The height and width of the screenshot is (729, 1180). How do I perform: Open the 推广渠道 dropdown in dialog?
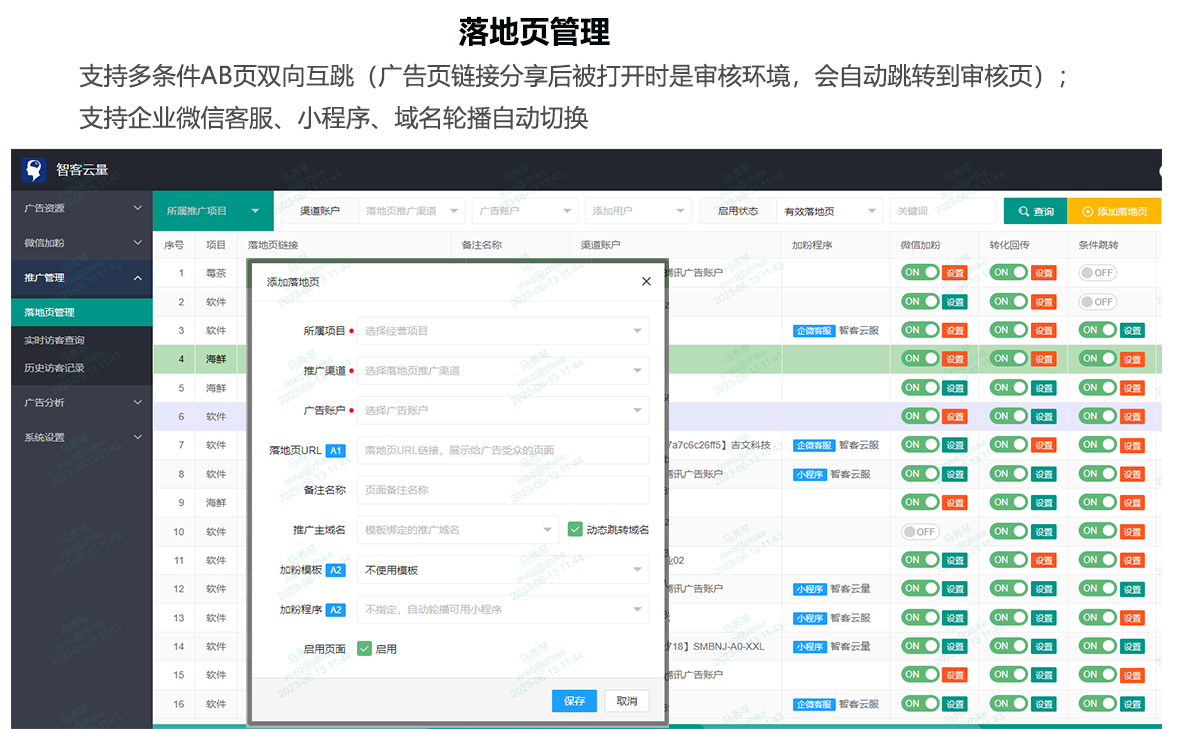(x=502, y=371)
